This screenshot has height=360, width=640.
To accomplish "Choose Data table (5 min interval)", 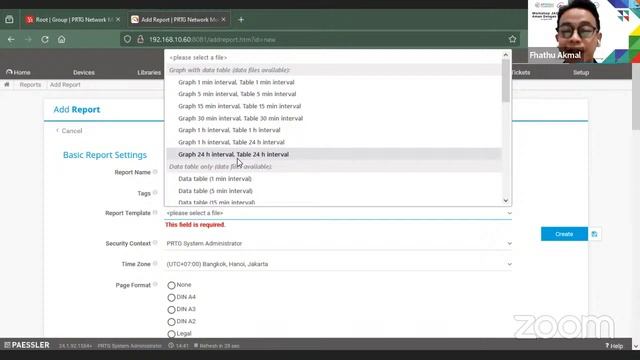I will pos(333,191).
